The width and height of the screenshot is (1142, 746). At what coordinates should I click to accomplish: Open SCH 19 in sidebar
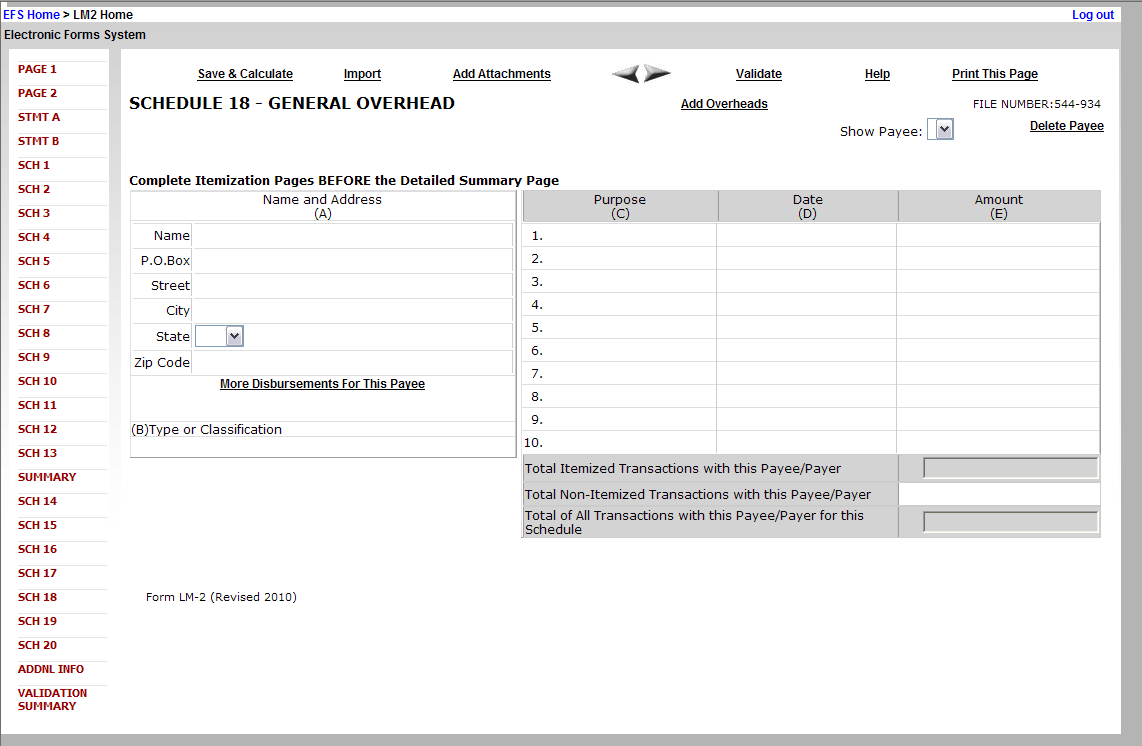pos(37,622)
